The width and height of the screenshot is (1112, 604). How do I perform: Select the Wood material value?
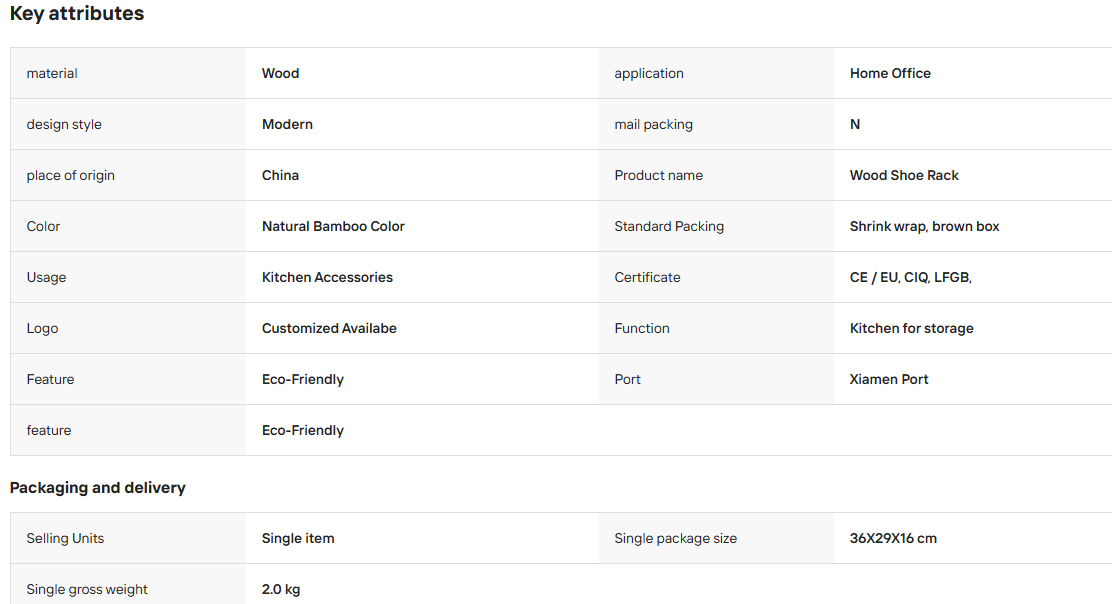pos(280,73)
